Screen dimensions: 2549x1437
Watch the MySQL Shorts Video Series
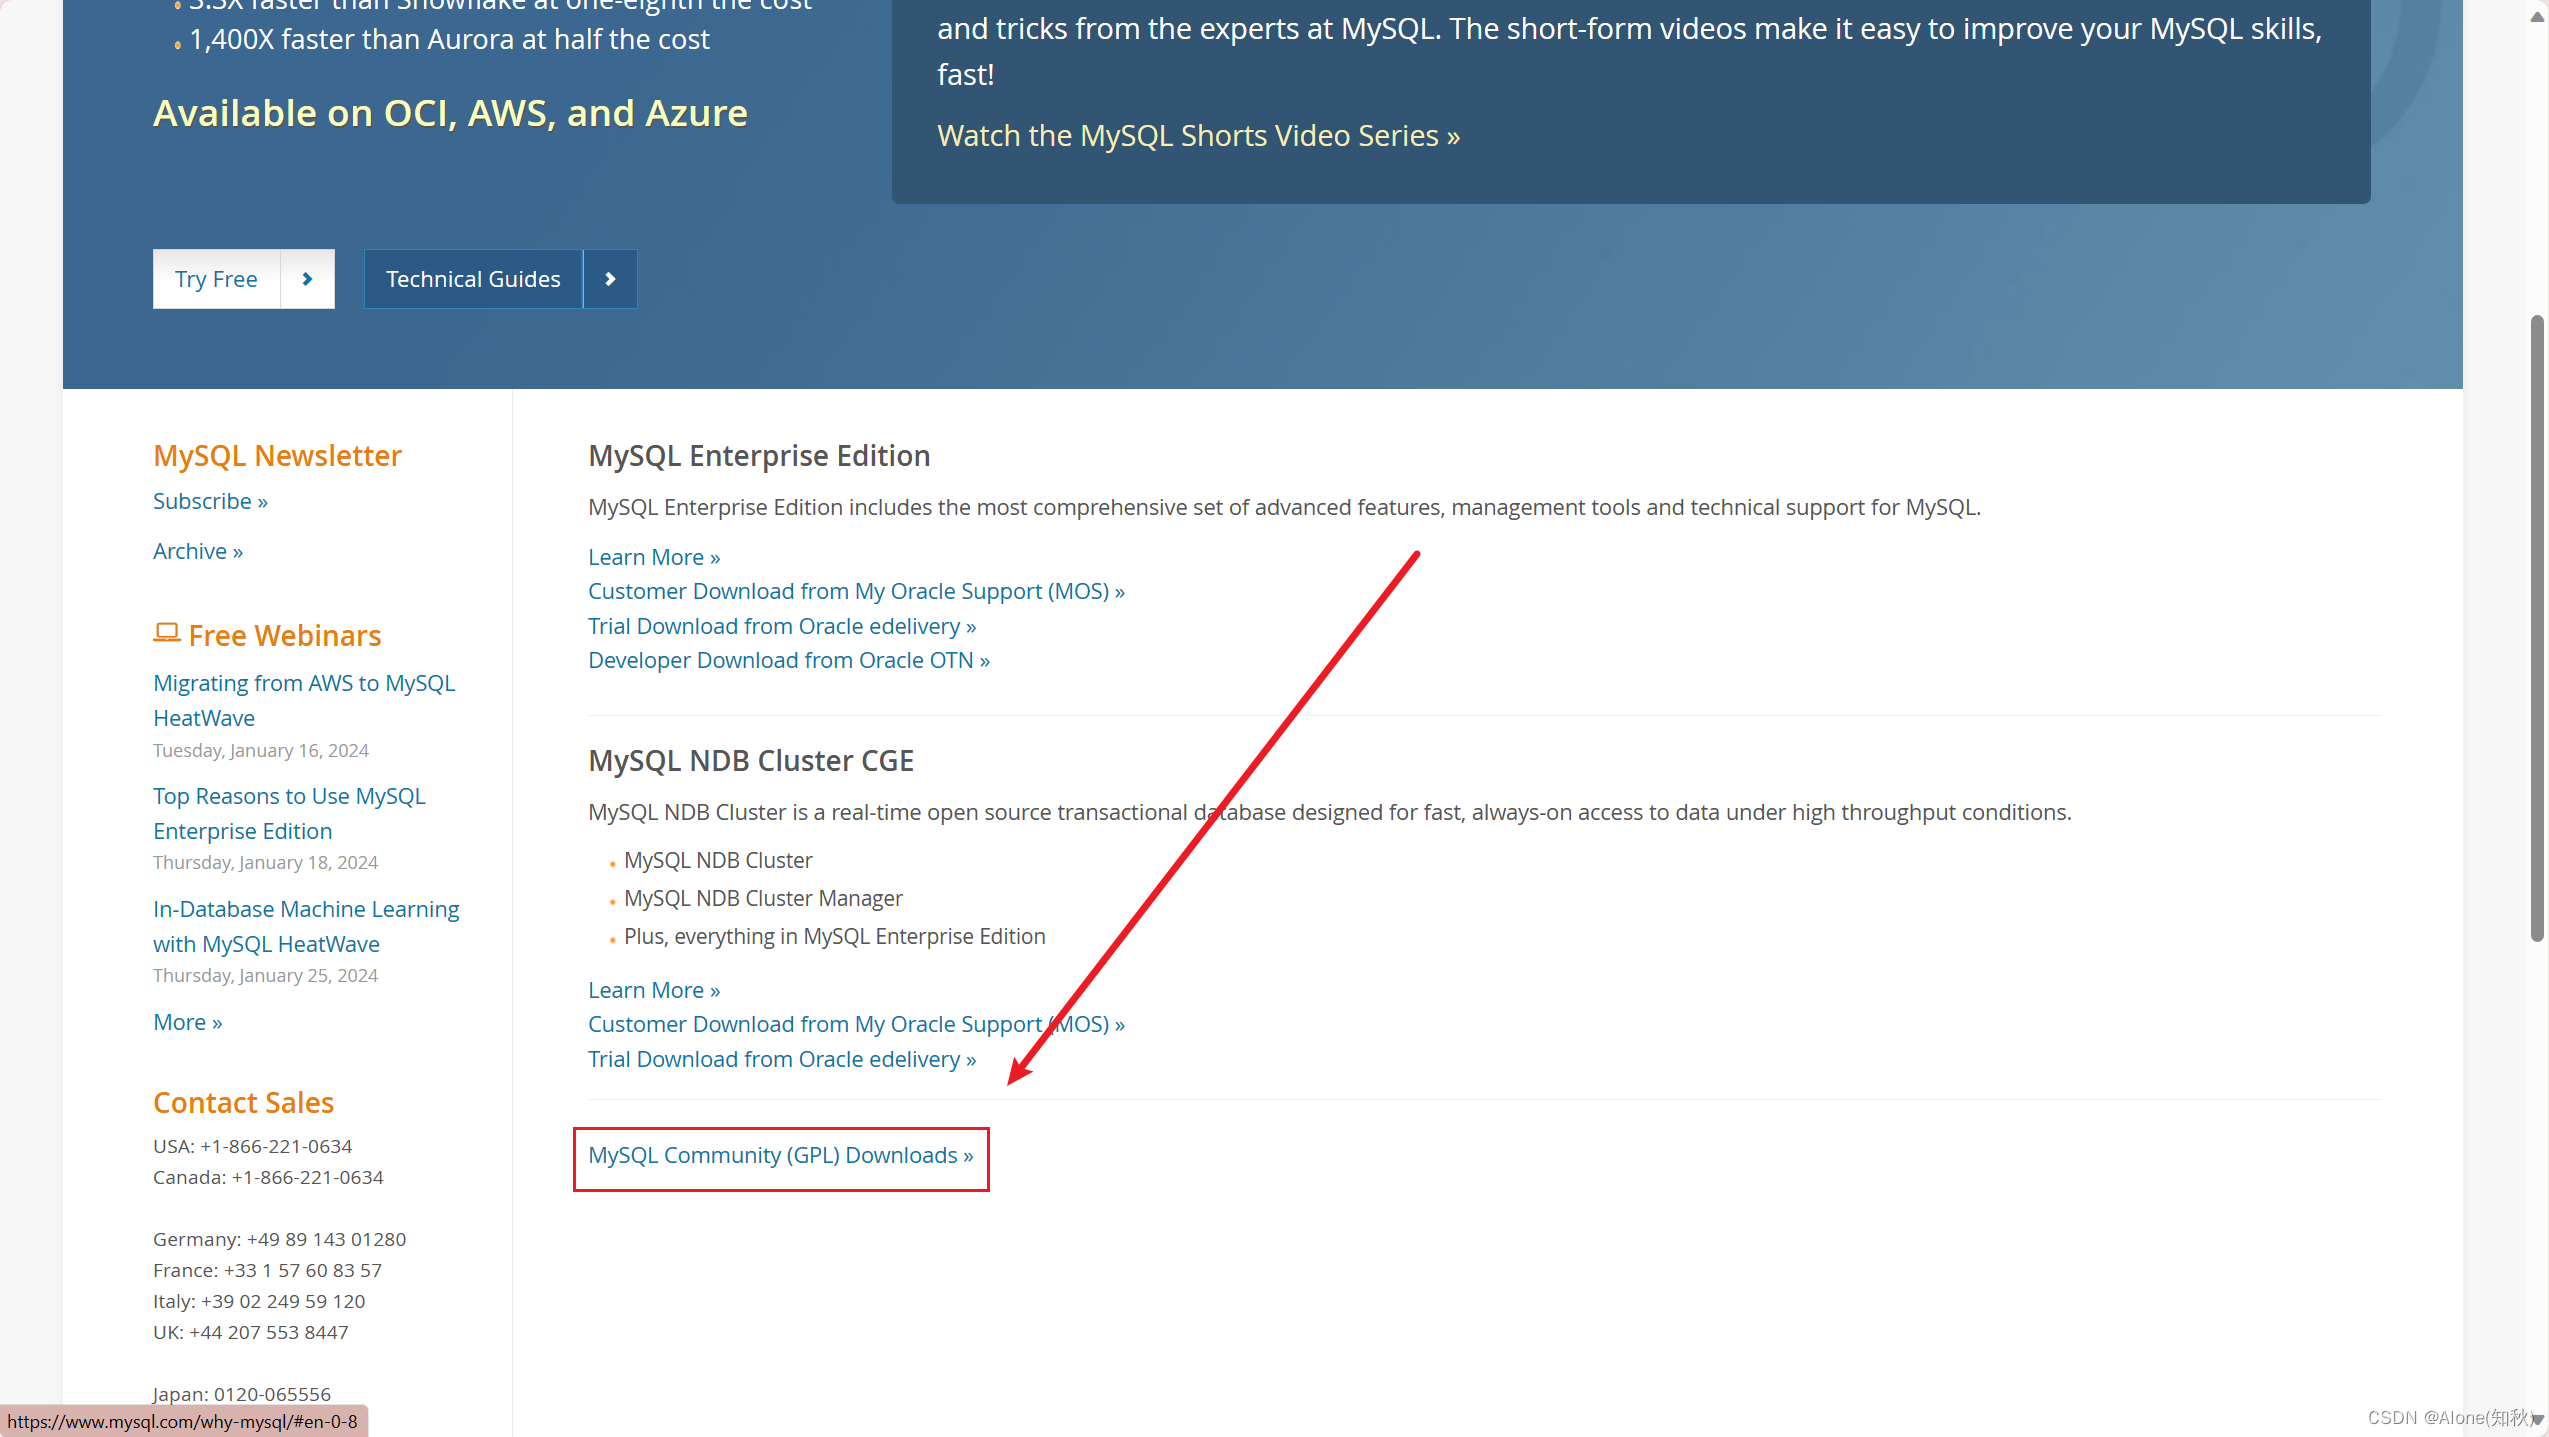1198,136
